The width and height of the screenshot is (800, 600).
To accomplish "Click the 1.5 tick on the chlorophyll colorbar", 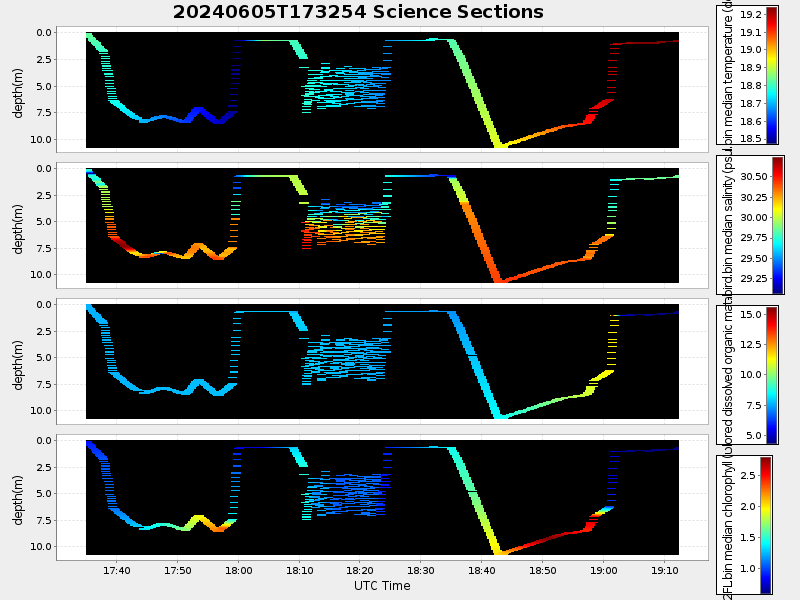I will click(748, 537).
